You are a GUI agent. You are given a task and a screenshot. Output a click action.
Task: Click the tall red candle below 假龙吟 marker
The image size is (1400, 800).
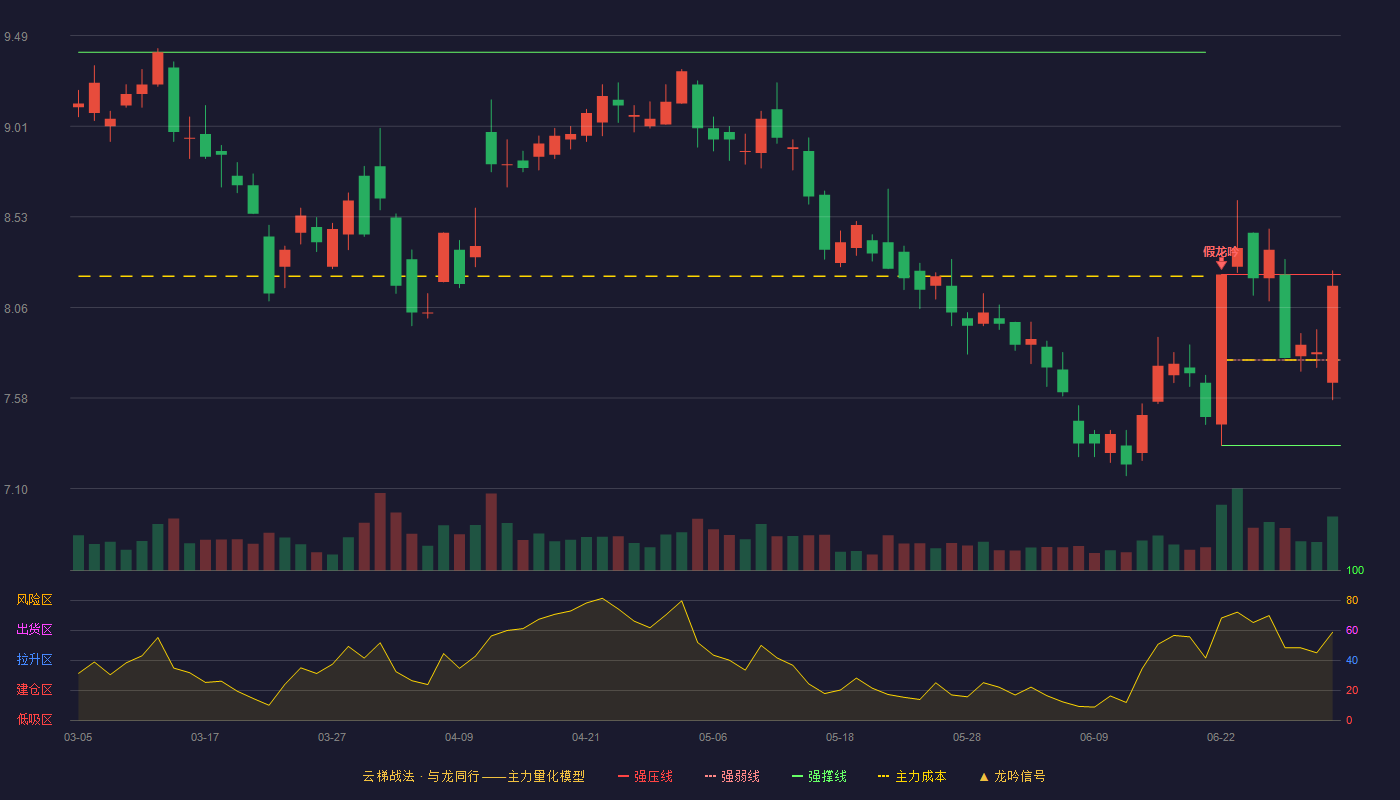coord(1221,349)
